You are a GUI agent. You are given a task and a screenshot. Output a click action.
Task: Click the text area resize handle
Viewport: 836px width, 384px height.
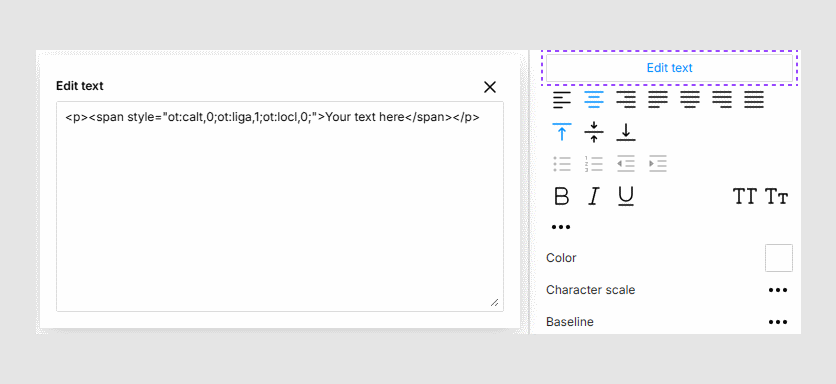tap(495, 302)
